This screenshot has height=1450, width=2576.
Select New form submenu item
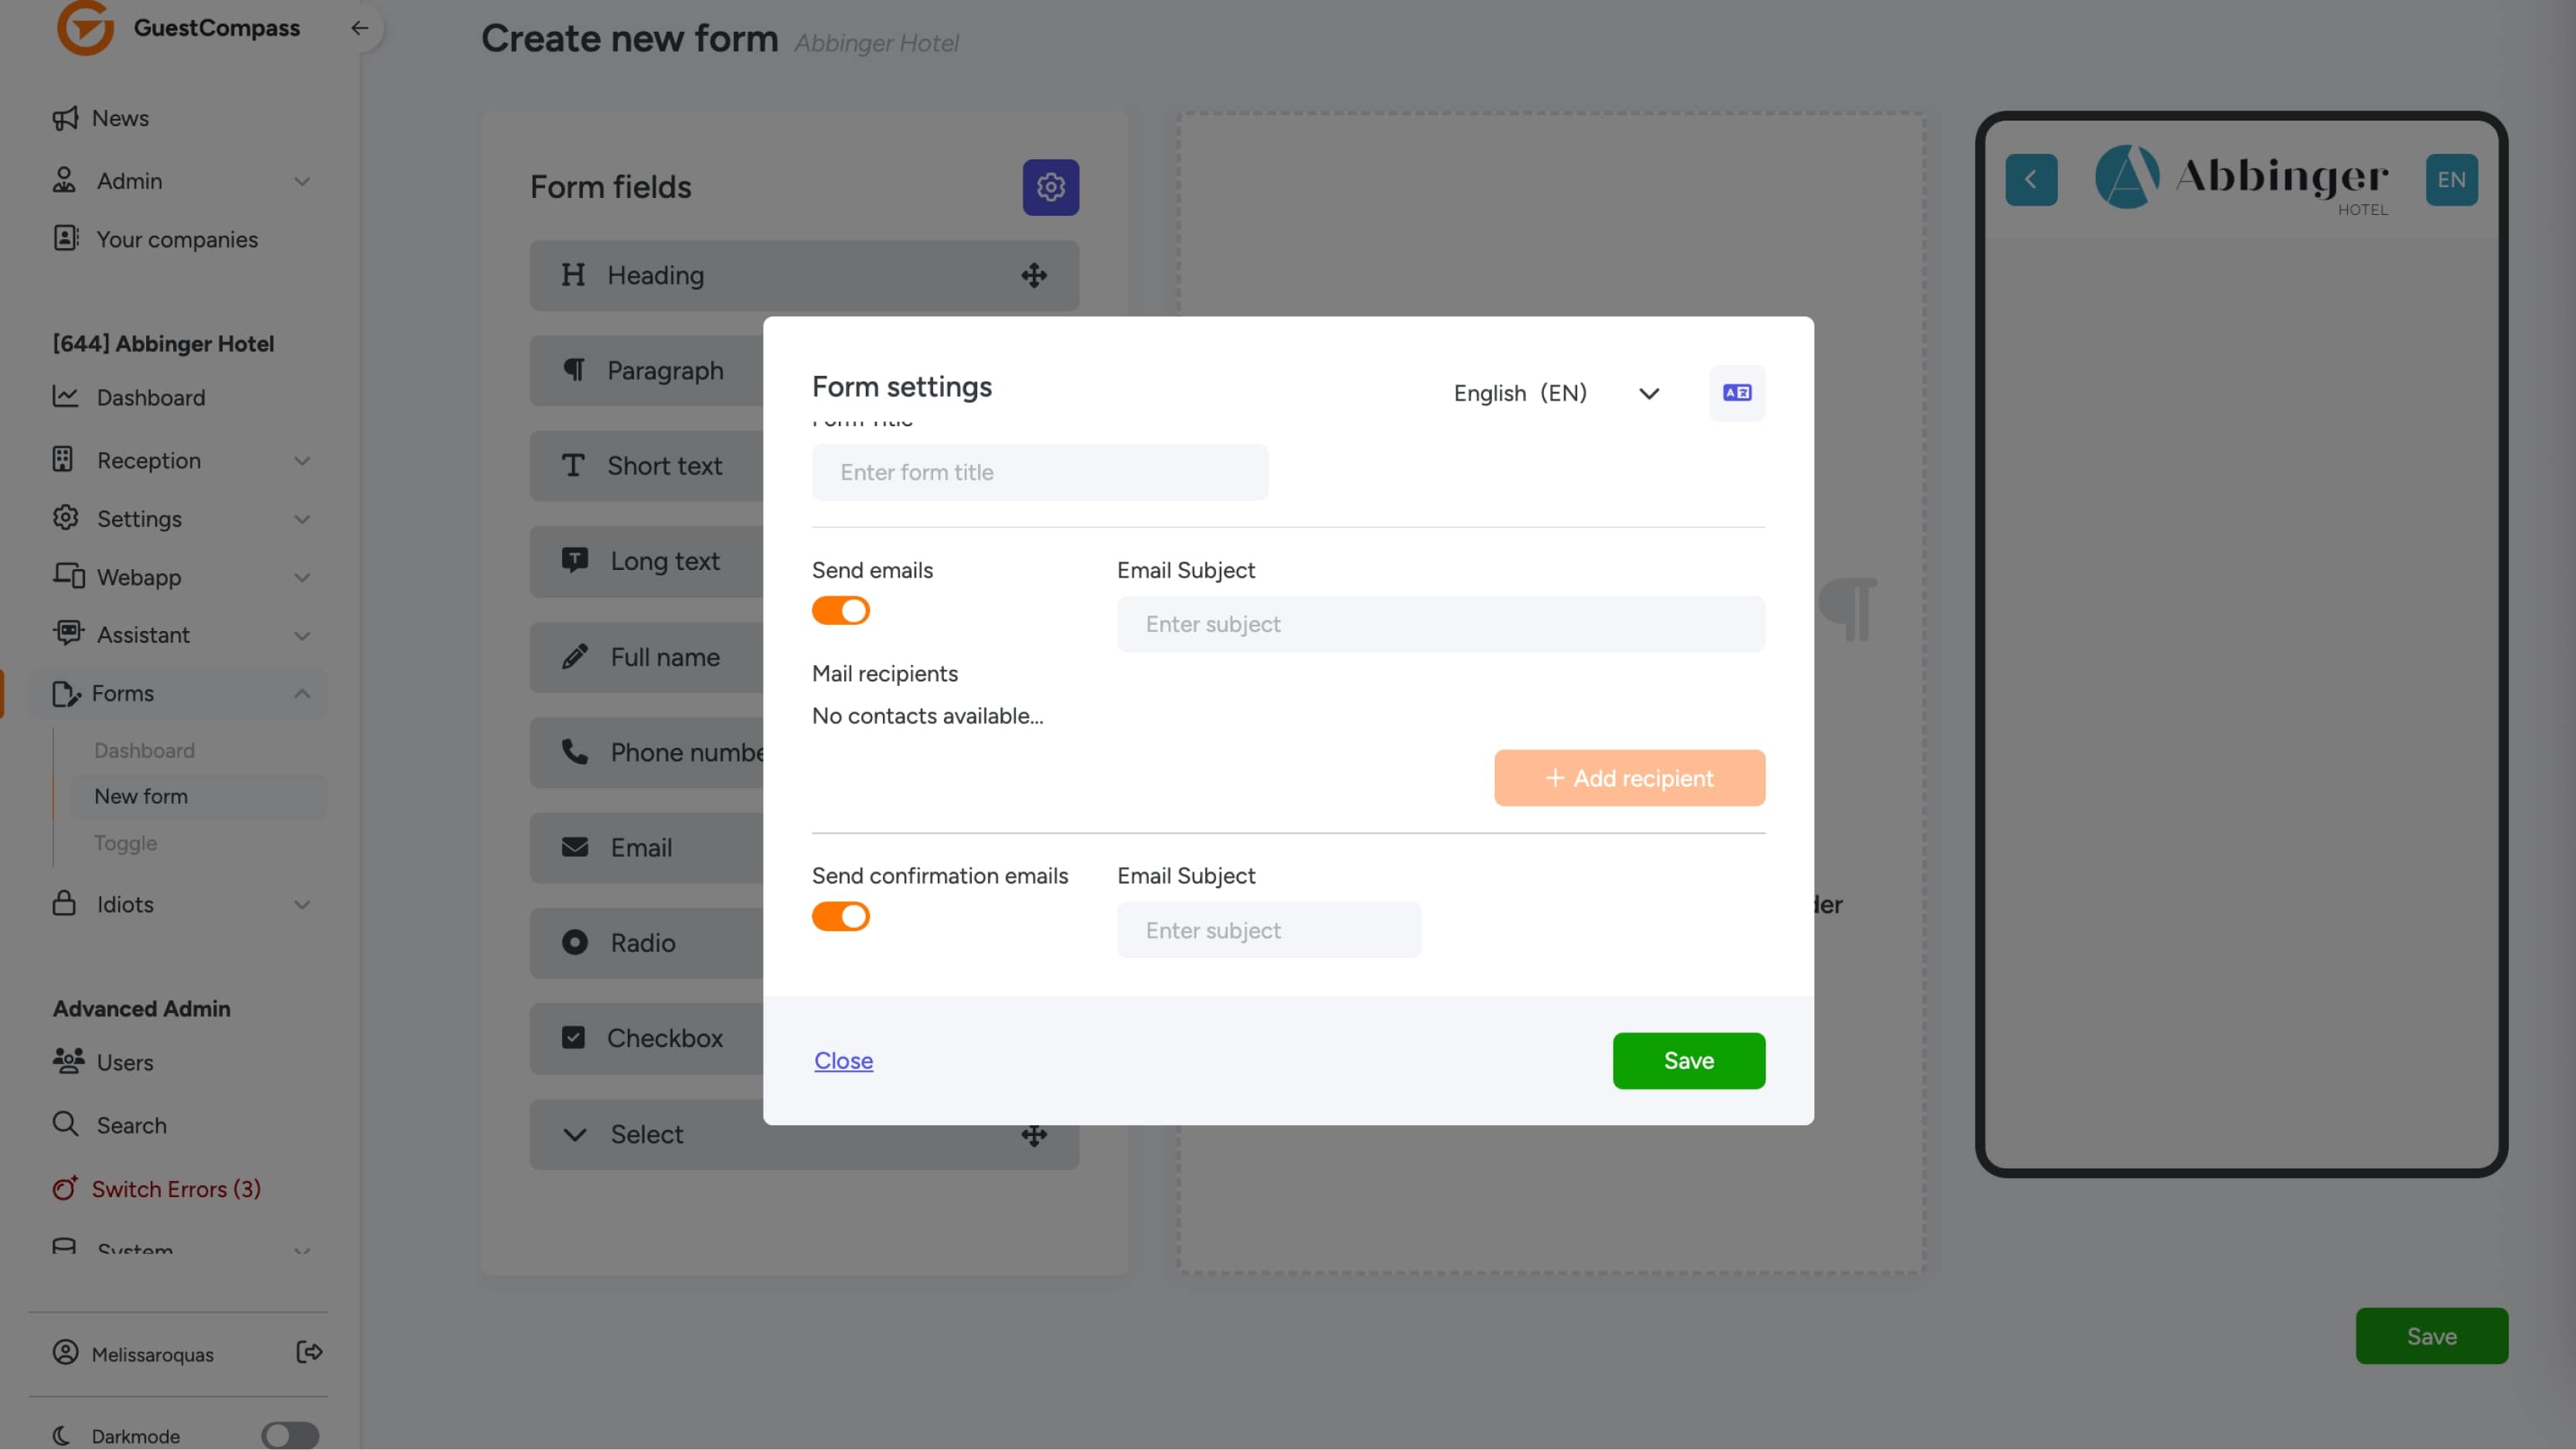coord(197,796)
